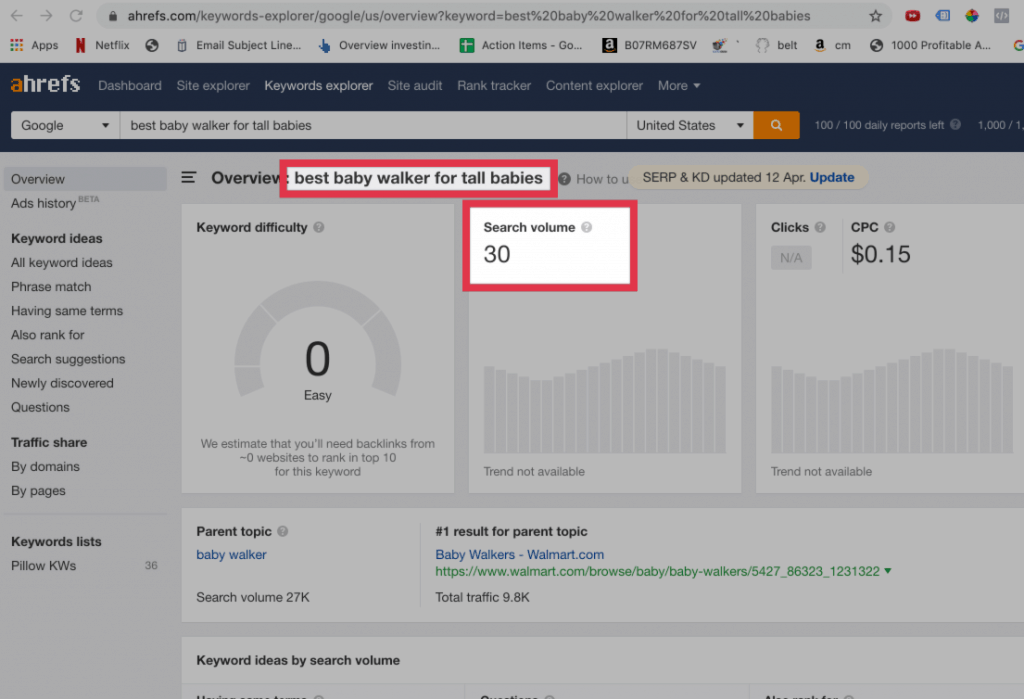
Task: Open the United States country dropdown
Action: pyautogui.click(x=690, y=125)
